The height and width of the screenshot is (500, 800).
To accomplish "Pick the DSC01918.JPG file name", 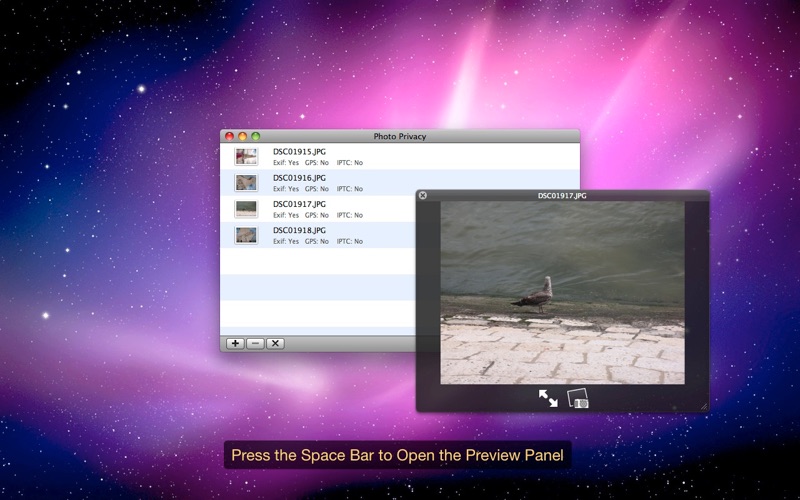I will click(x=300, y=230).
